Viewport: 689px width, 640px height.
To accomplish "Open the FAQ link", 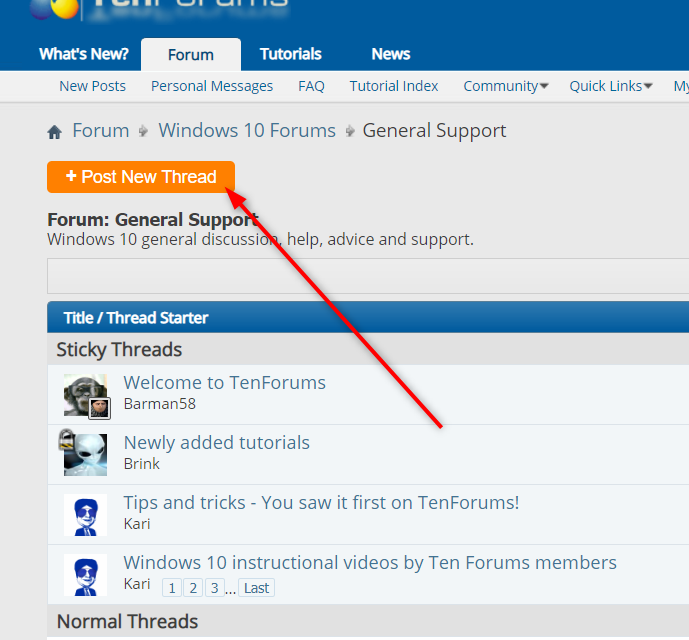I will click(x=311, y=86).
